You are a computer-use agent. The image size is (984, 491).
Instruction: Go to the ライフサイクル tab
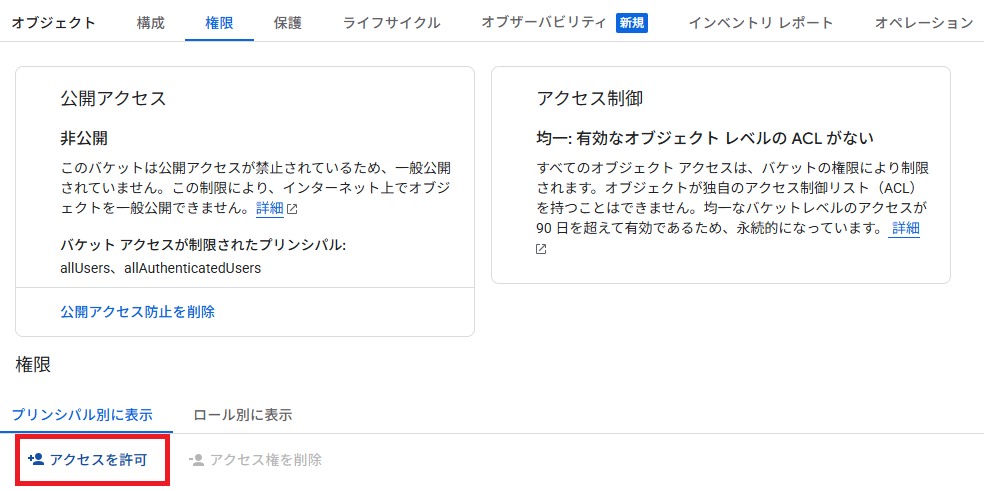[392, 23]
